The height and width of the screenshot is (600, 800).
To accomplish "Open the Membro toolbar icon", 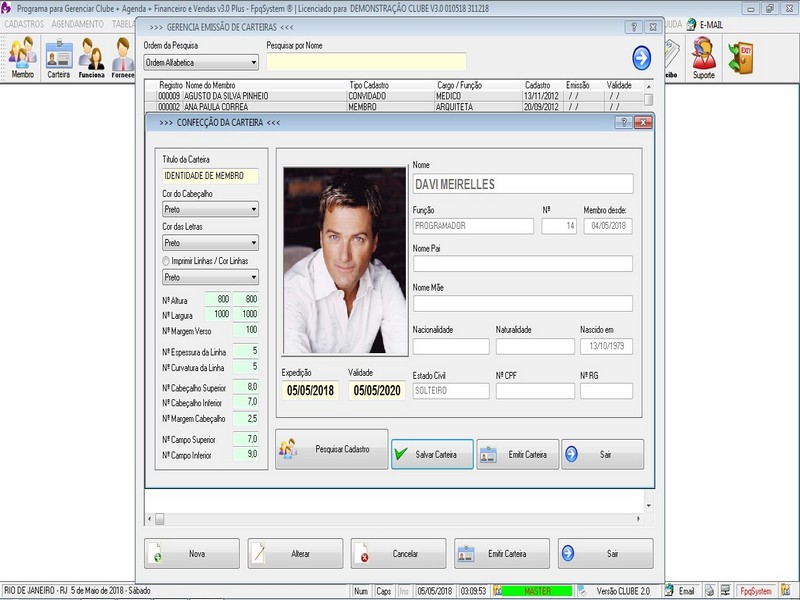I will click(x=22, y=58).
